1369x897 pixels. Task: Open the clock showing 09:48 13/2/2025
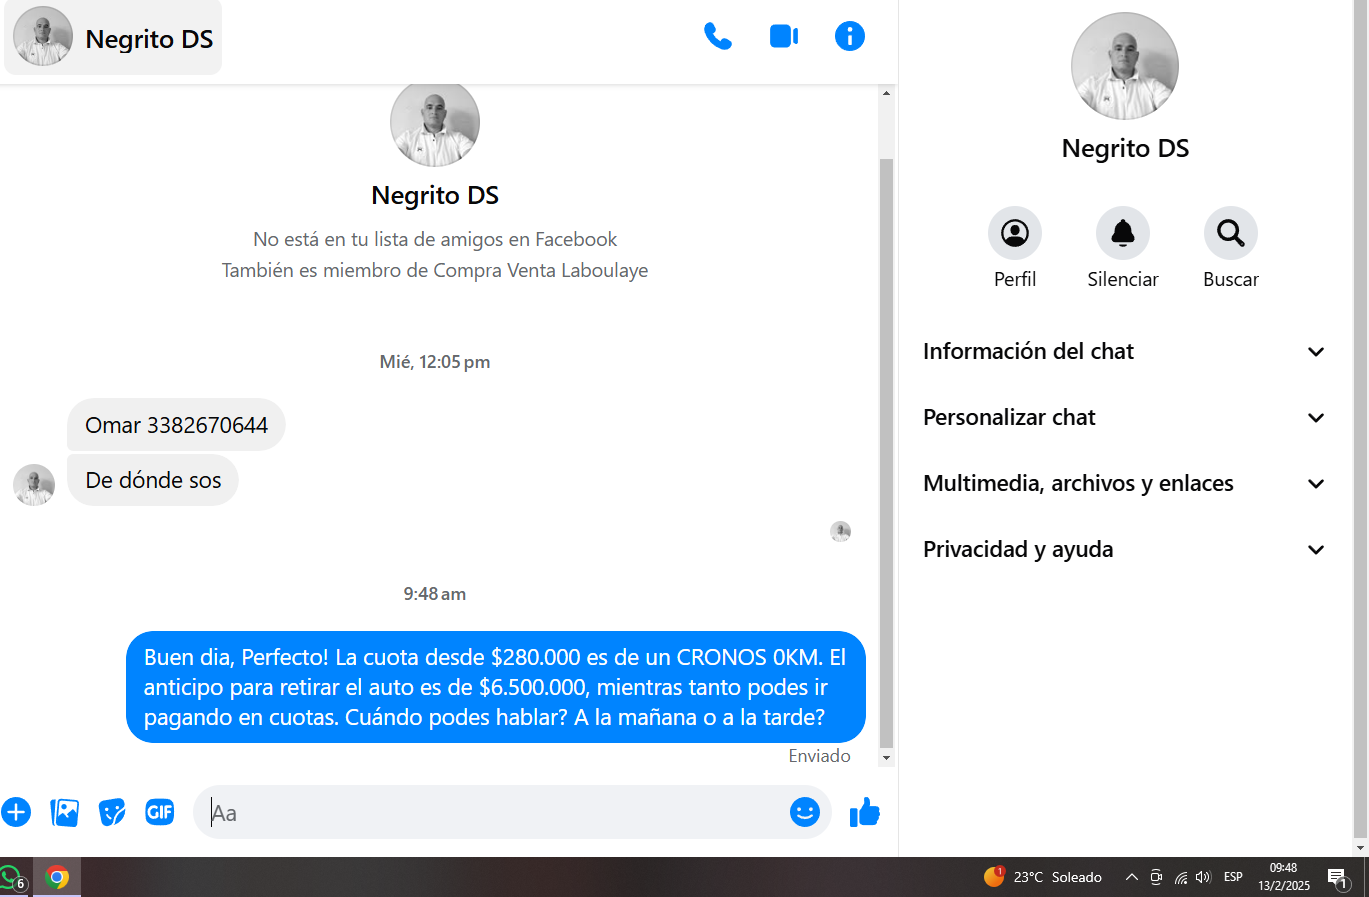[1284, 877]
